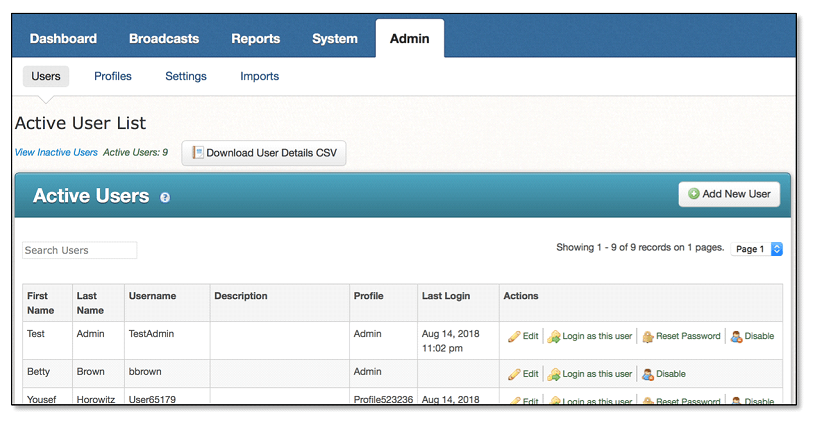Click Disable user icon for TestAdmin row
The width and height of the screenshot is (823, 432).
[x=736, y=336]
